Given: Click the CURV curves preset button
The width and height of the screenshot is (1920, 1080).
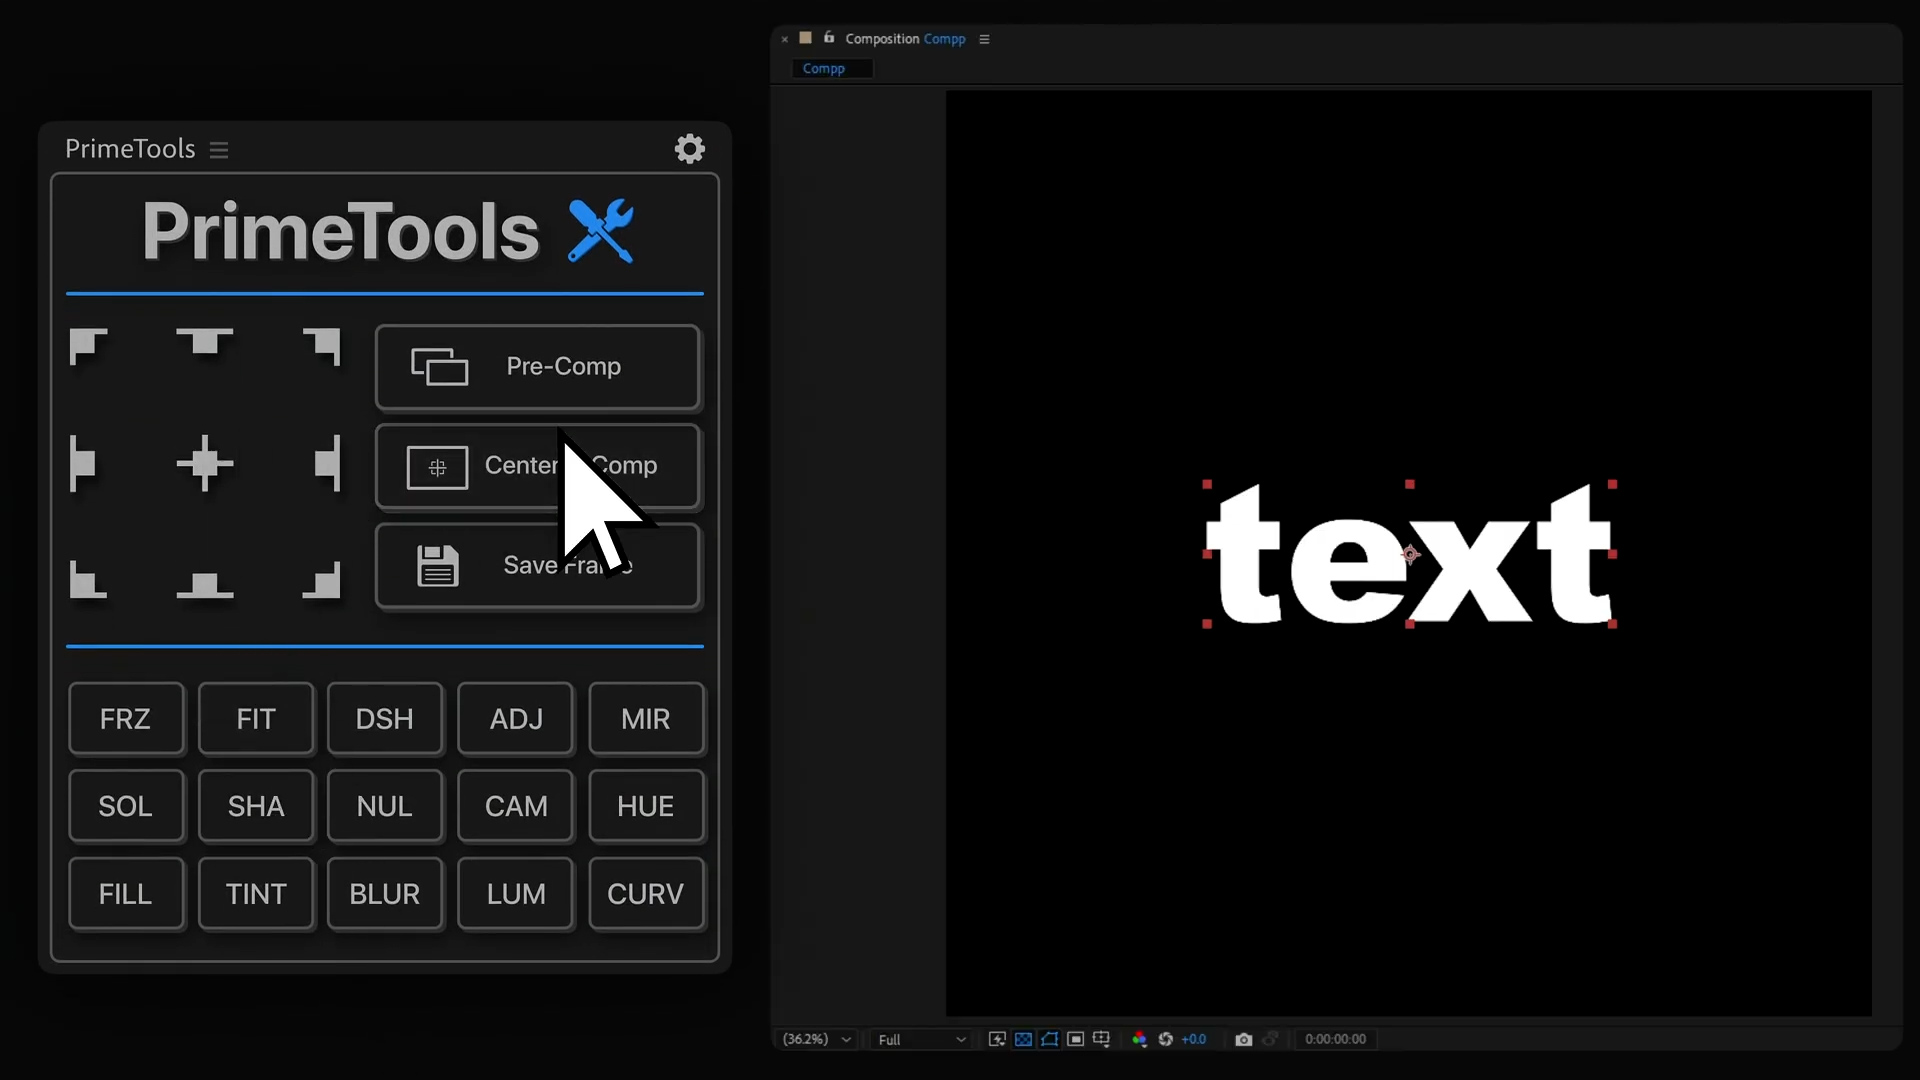Looking at the screenshot, I should [x=646, y=893].
